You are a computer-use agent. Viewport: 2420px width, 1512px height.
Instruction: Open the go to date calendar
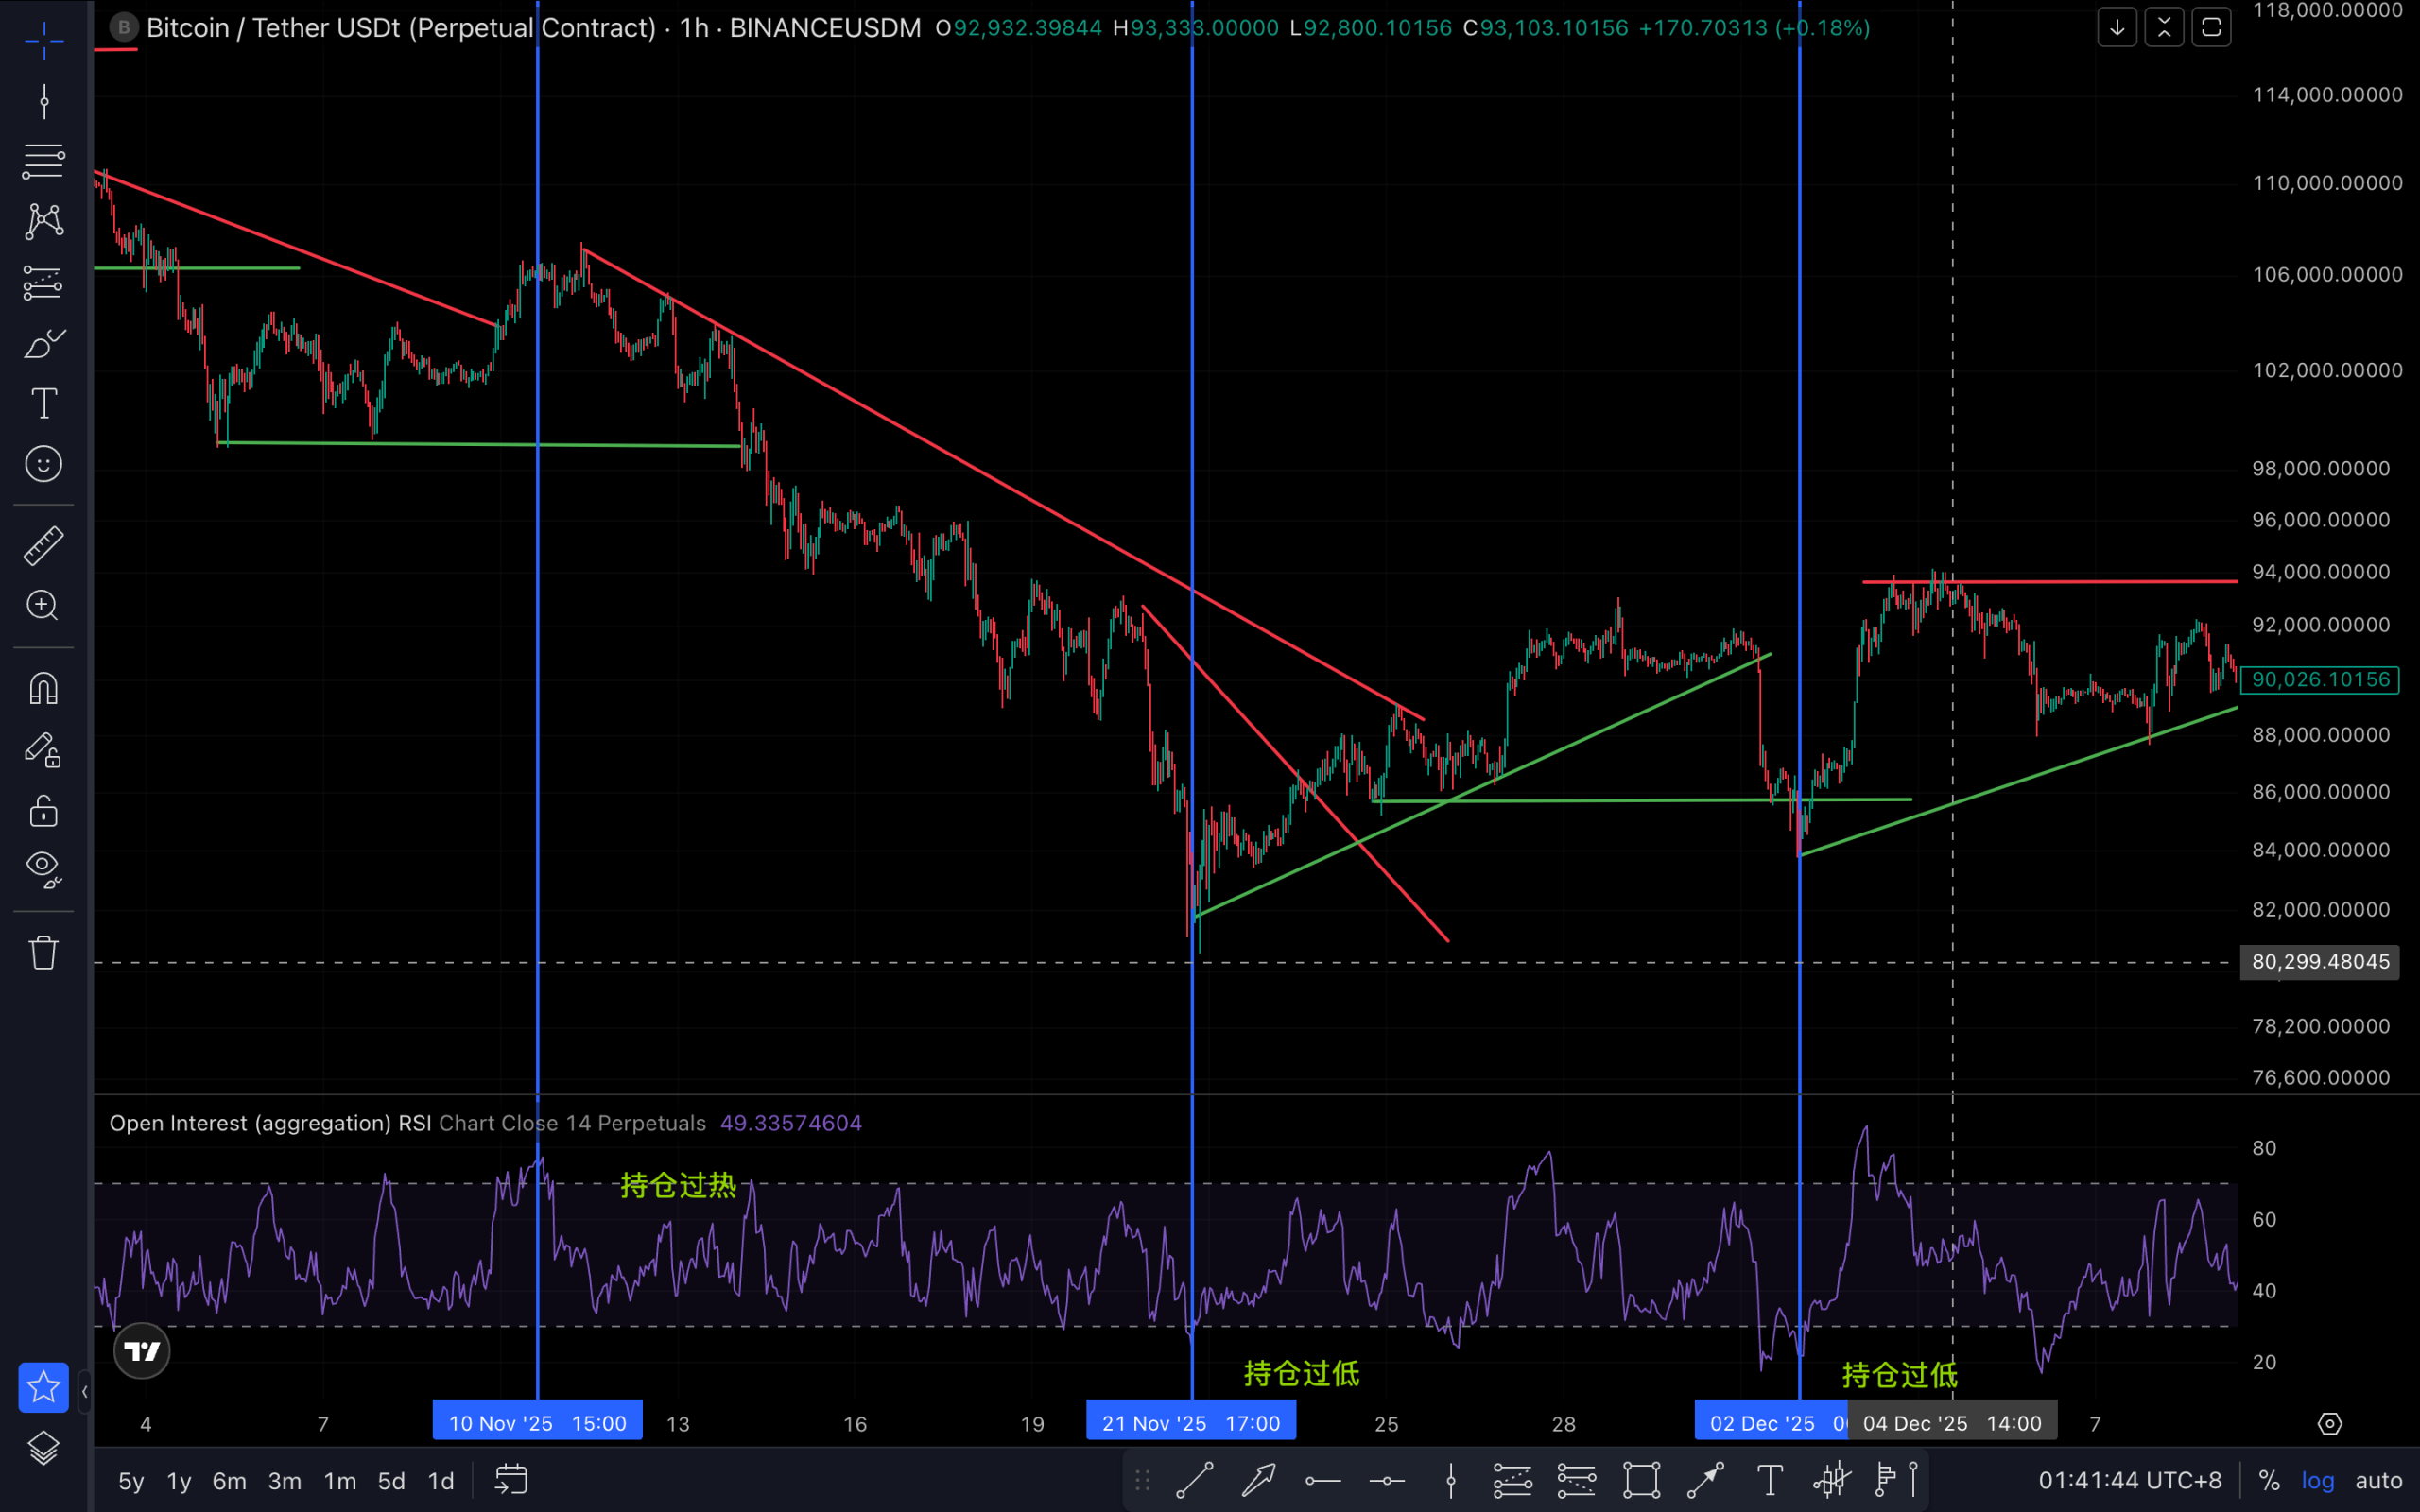pyautogui.click(x=511, y=1481)
